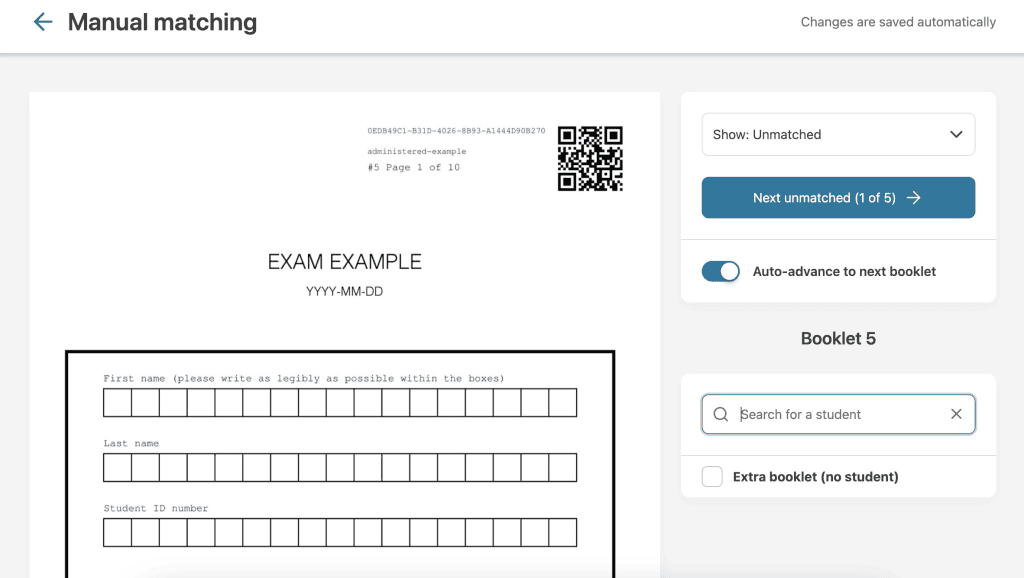1024x578 pixels.
Task: Check the Extra booklet (no student) checkbox
Action: [x=712, y=477]
